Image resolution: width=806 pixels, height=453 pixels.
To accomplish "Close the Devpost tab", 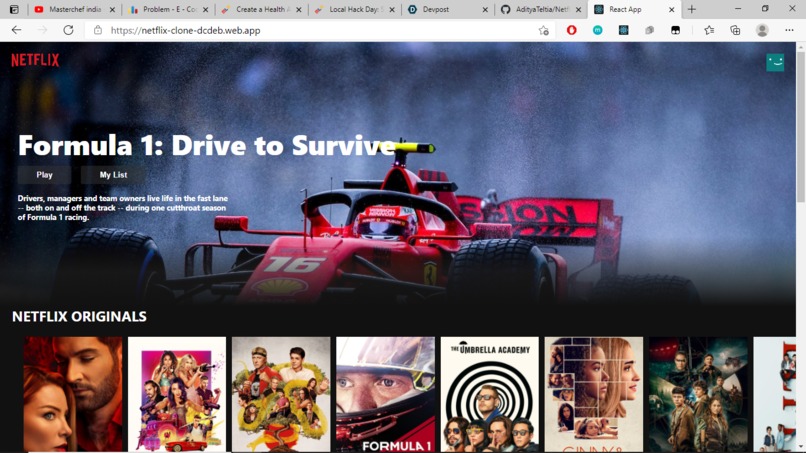I will pyautogui.click(x=485, y=9).
